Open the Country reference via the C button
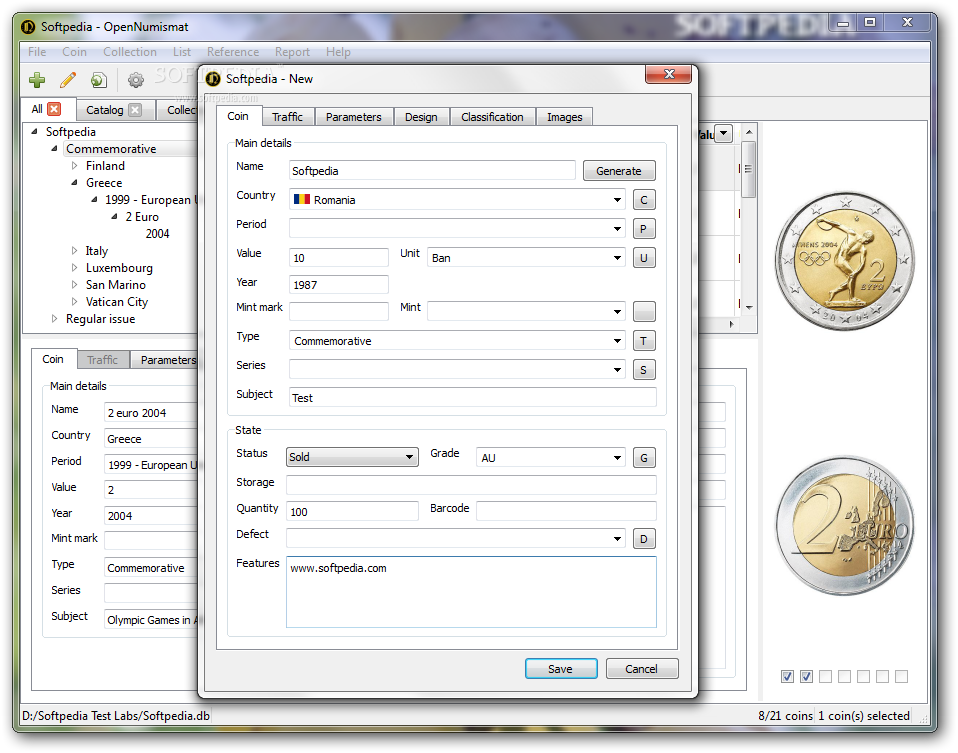The image size is (958, 753). (643, 200)
